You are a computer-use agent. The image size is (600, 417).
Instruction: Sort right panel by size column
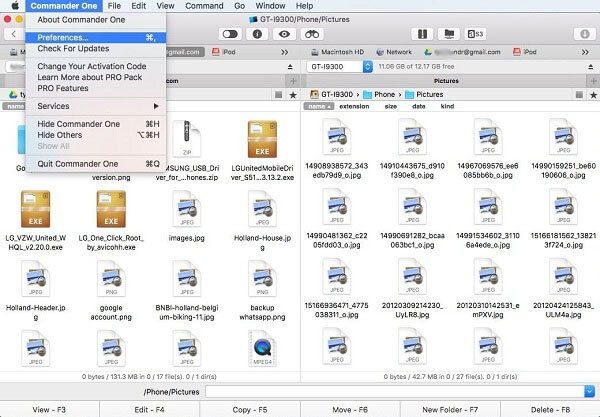click(x=390, y=106)
